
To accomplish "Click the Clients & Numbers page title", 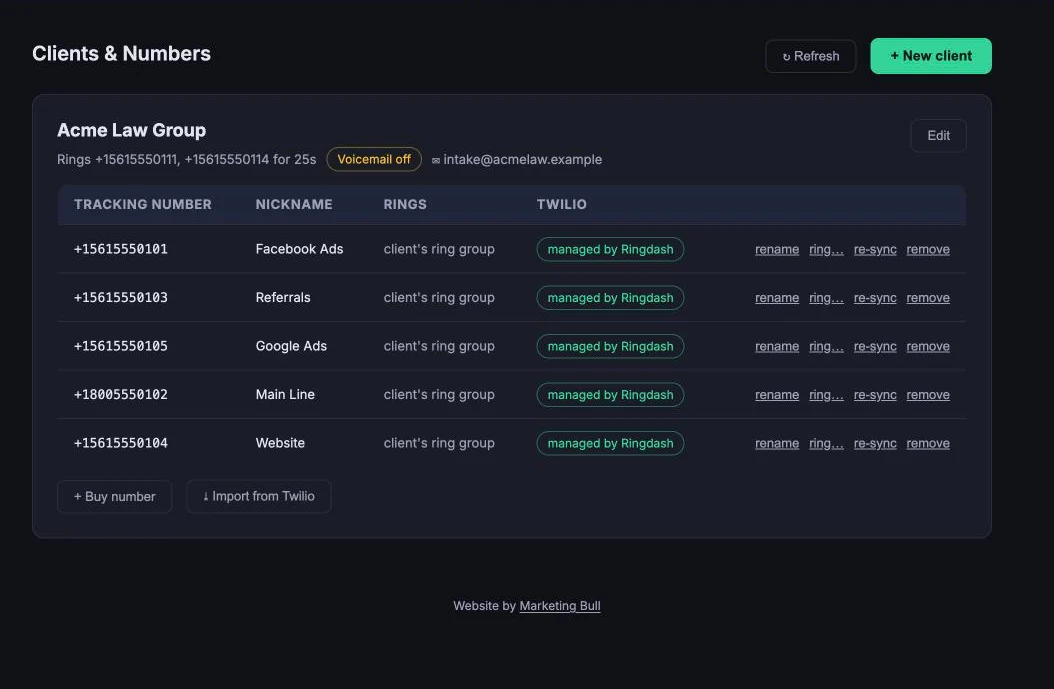I will tap(121, 54).
